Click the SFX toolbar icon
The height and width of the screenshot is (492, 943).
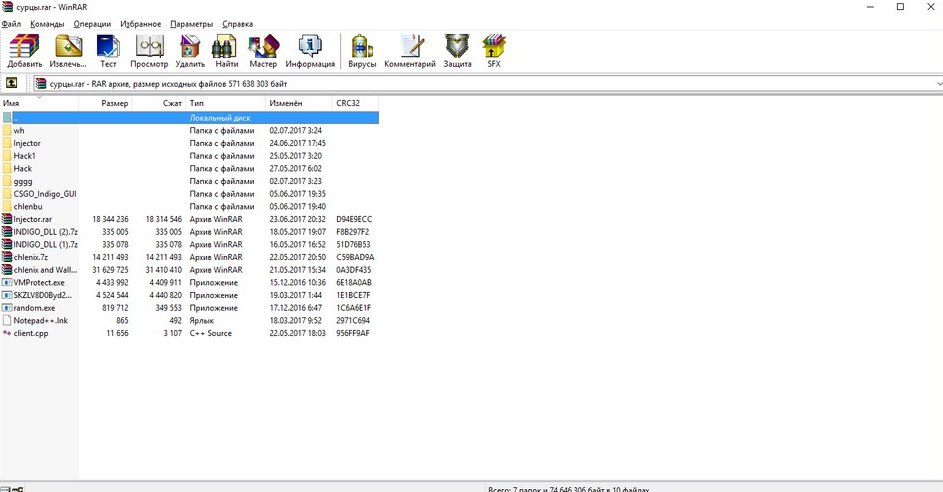click(x=494, y=51)
